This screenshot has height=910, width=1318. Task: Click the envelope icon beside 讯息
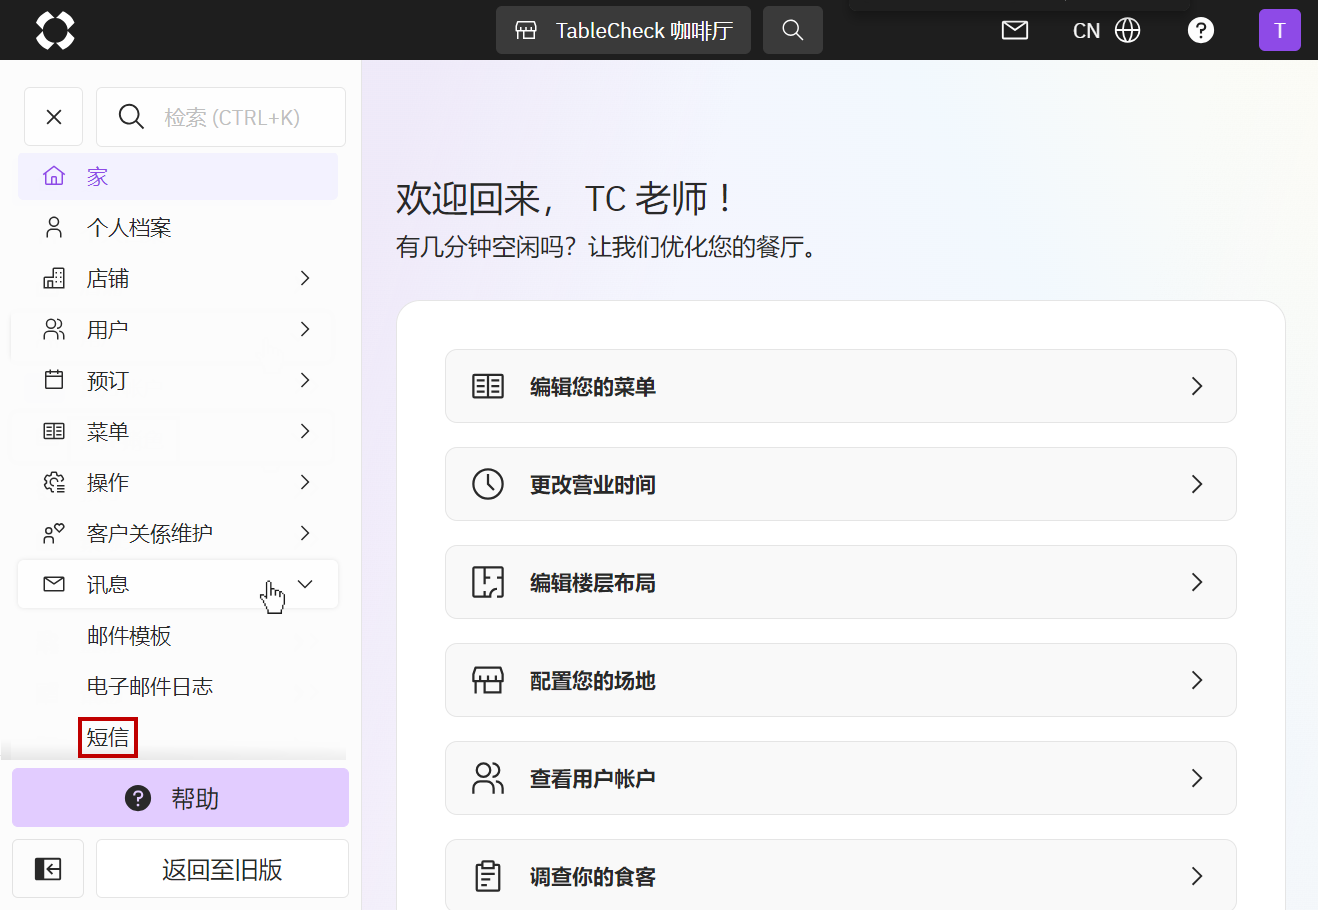click(x=54, y=584)
